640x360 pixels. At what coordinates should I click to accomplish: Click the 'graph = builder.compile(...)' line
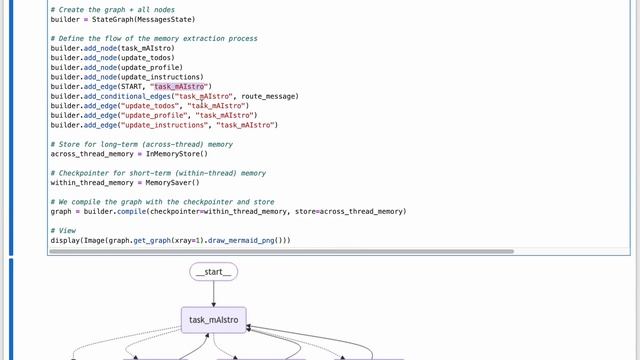click(x=229, y=211)
